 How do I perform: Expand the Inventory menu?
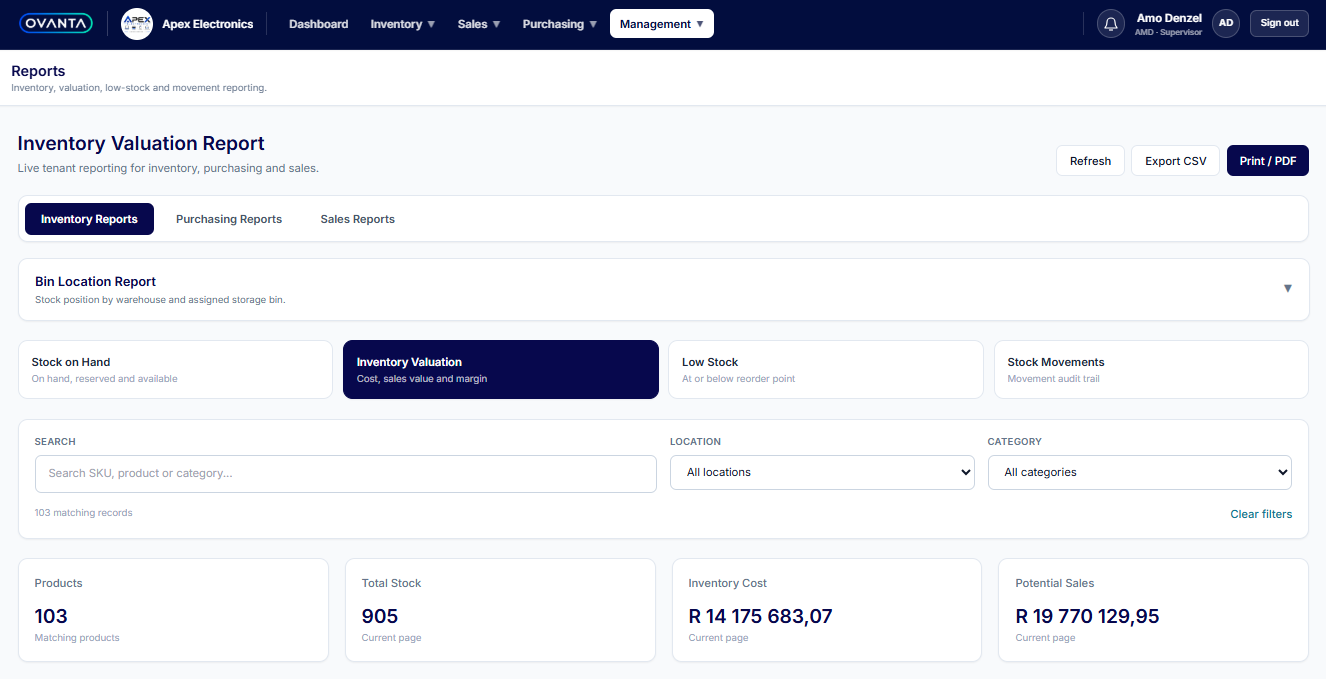[403, 24]
